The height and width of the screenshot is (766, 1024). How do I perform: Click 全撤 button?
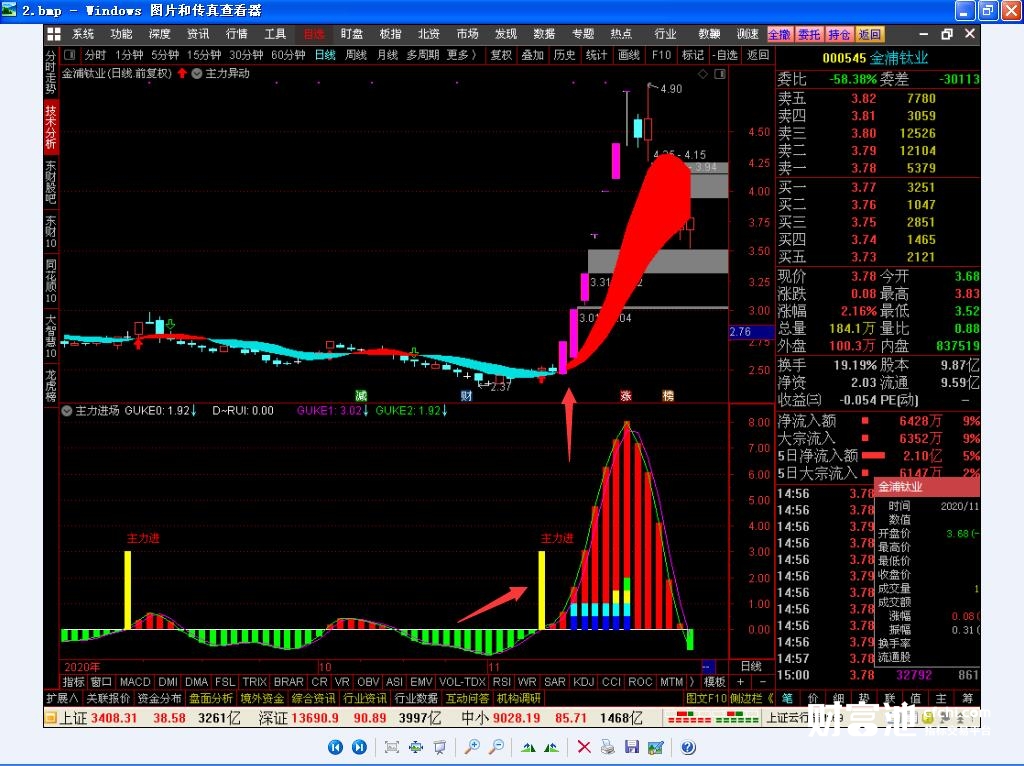pos(780,34)
